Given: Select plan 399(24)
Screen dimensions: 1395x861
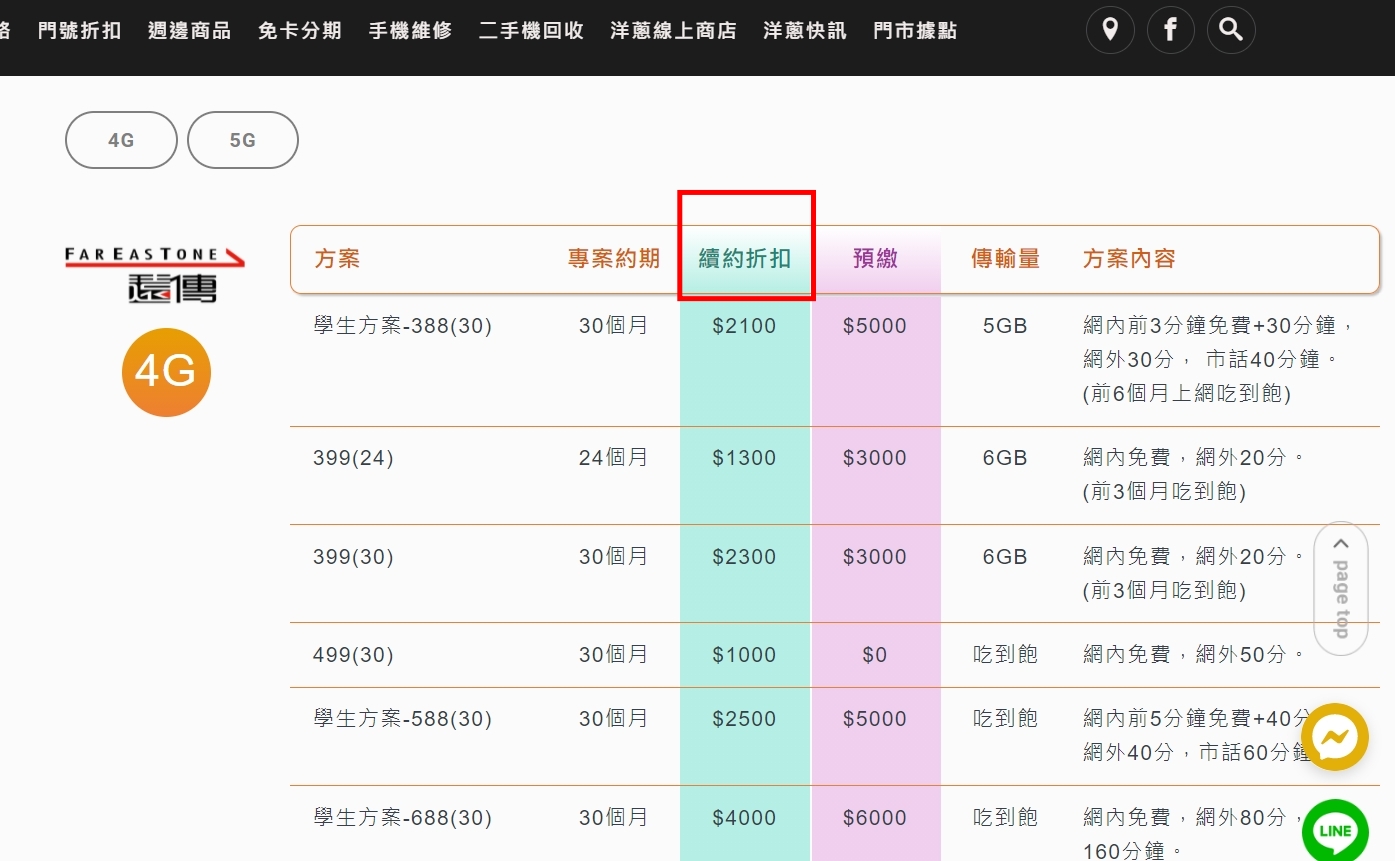Looking at the screenshot, I should [353, 458].
